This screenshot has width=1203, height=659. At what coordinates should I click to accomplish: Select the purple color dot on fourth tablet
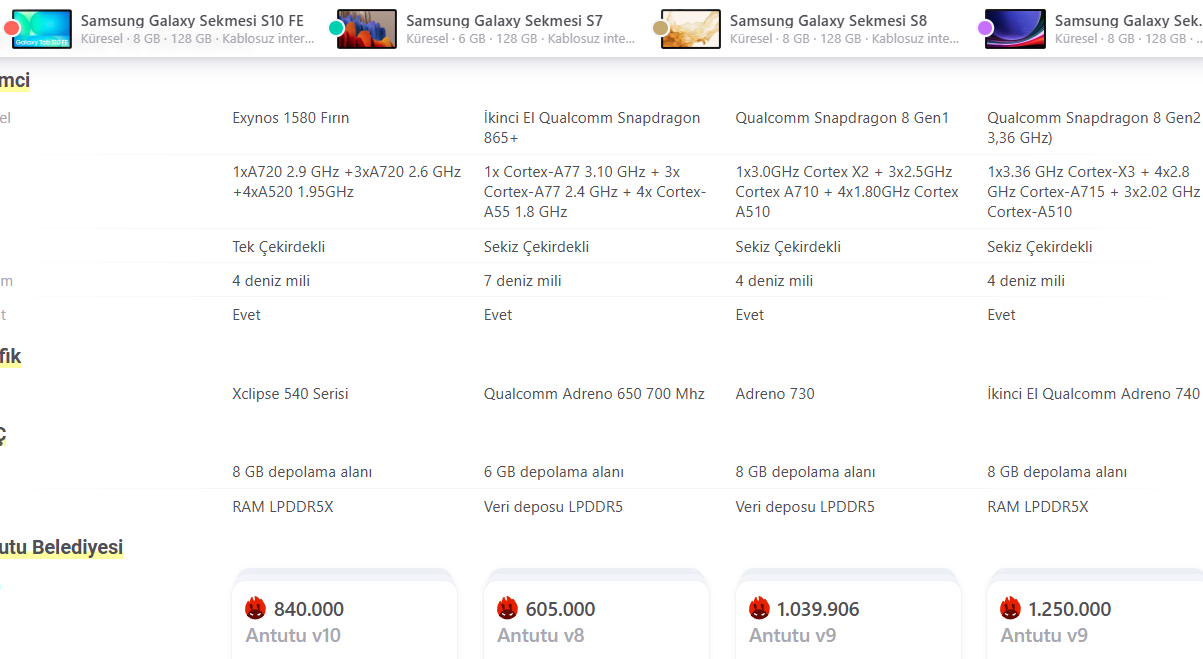pyautogui.click(x=985, y=28)
